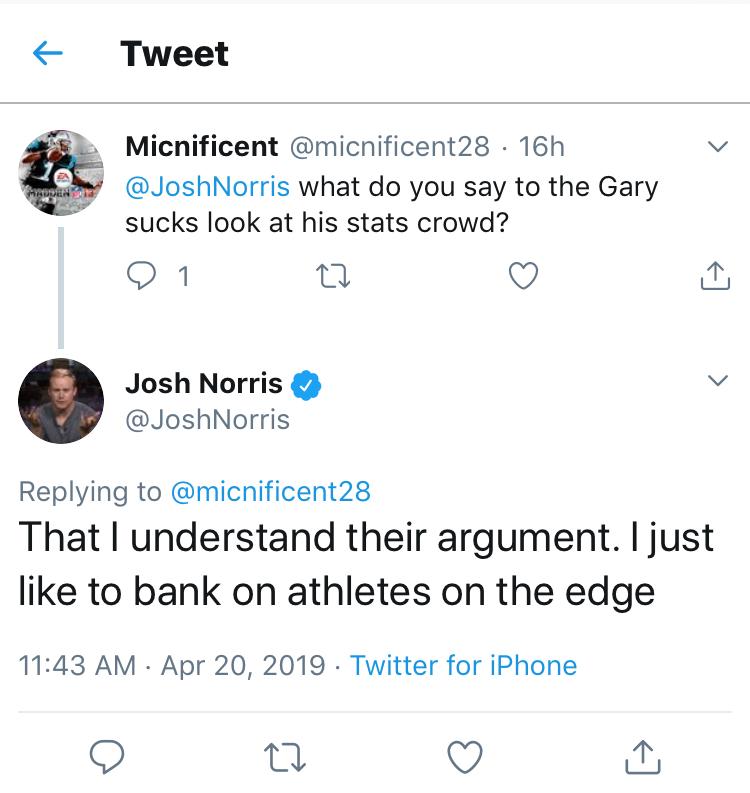The width and height of the screenshot is (750, 793).
Task: Retweet Micnificent's tweet
Action: tap(333, 276)
